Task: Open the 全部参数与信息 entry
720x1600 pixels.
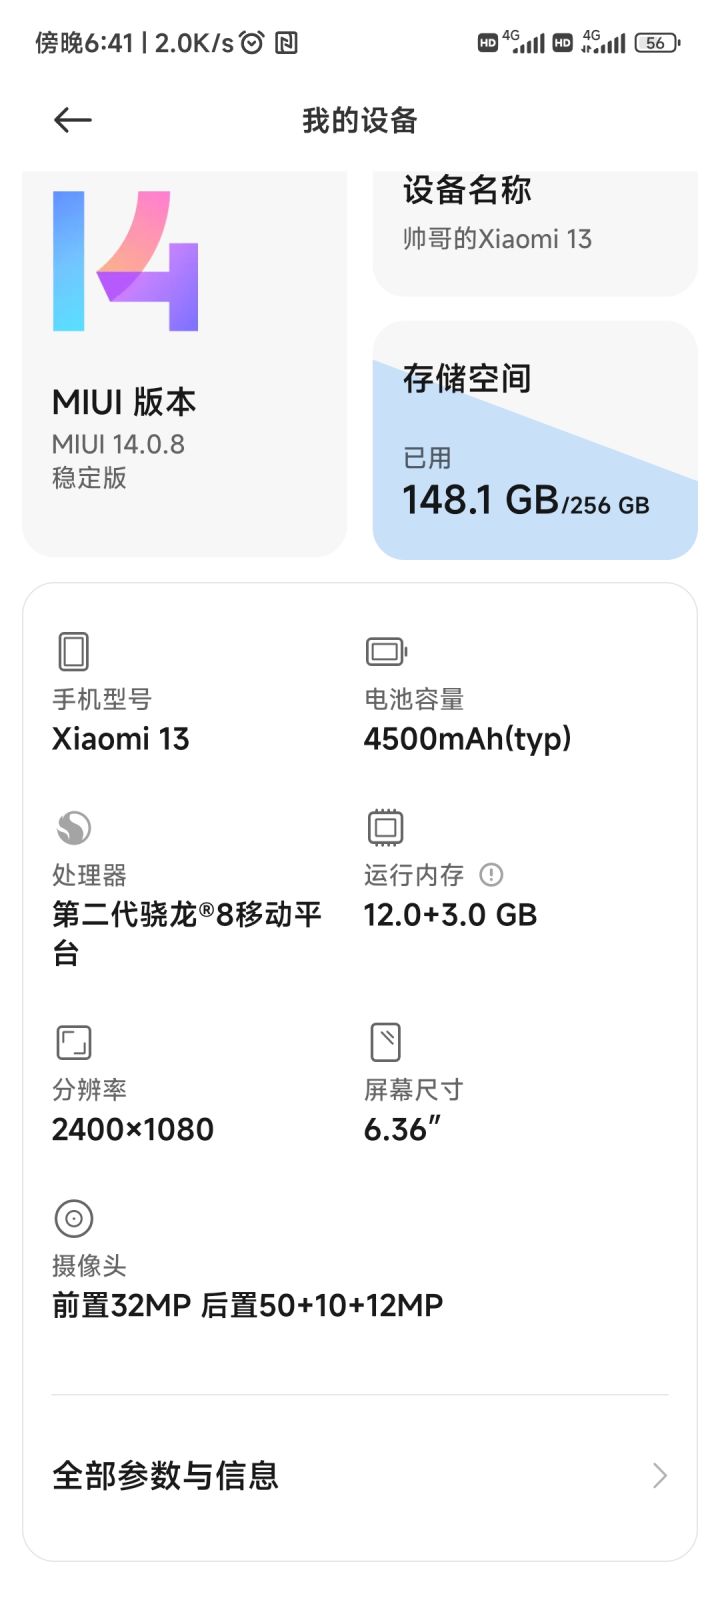Action: [x=360, y=1475]
